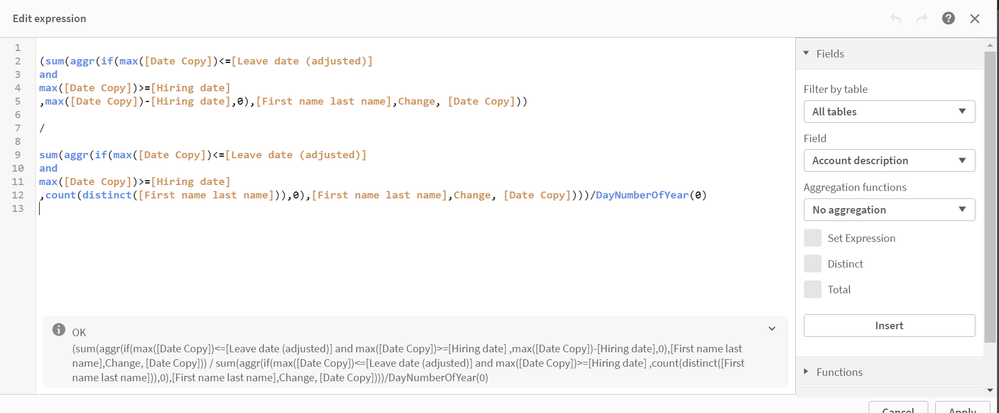Expand the Functions section
This screenshot has width=999, height=413.
coord(891,372)
